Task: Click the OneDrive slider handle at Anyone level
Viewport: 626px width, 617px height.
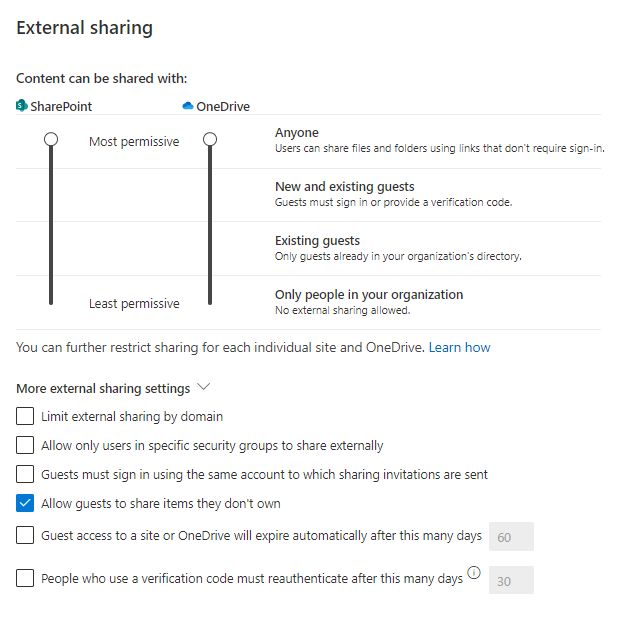Action: pyautogui.click(x=210, y=140)
